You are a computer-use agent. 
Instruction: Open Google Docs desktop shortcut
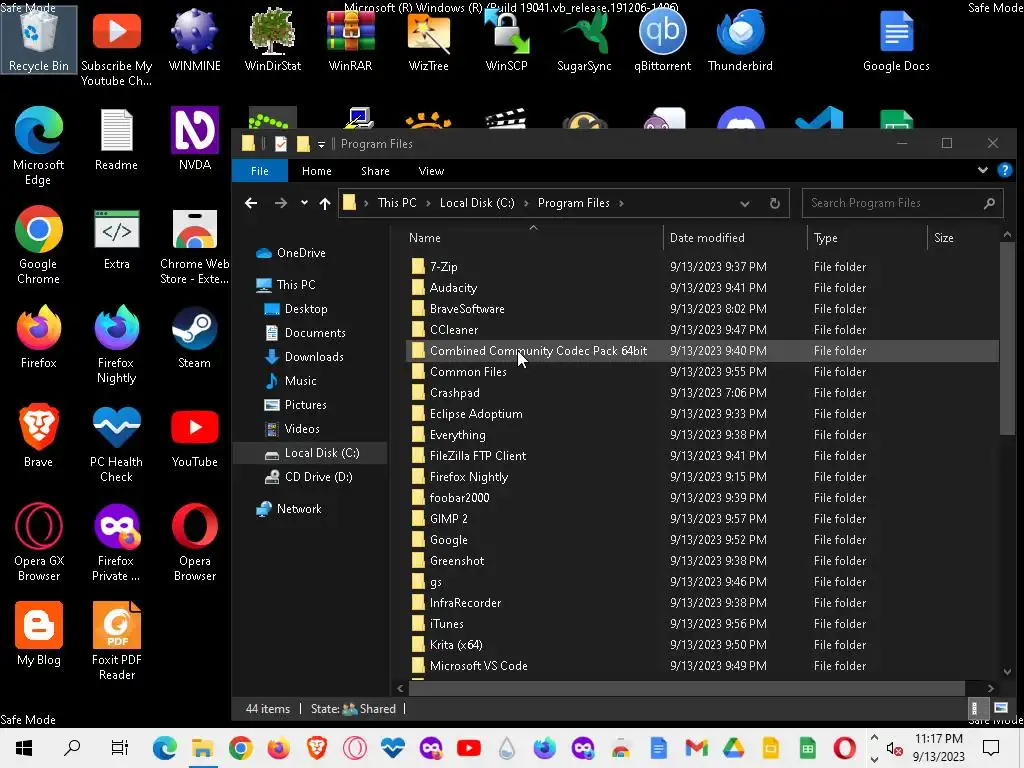[x=896, y=39]
